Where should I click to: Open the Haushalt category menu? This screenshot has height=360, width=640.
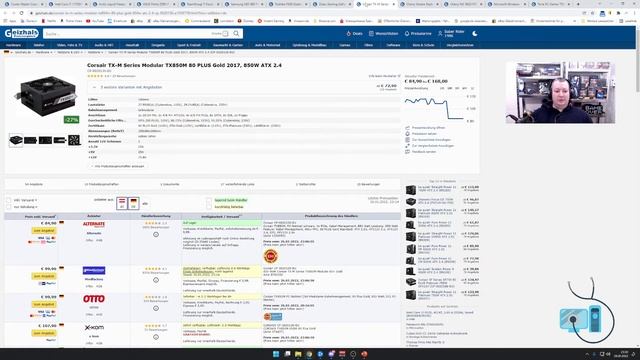[x=132, y=45]
